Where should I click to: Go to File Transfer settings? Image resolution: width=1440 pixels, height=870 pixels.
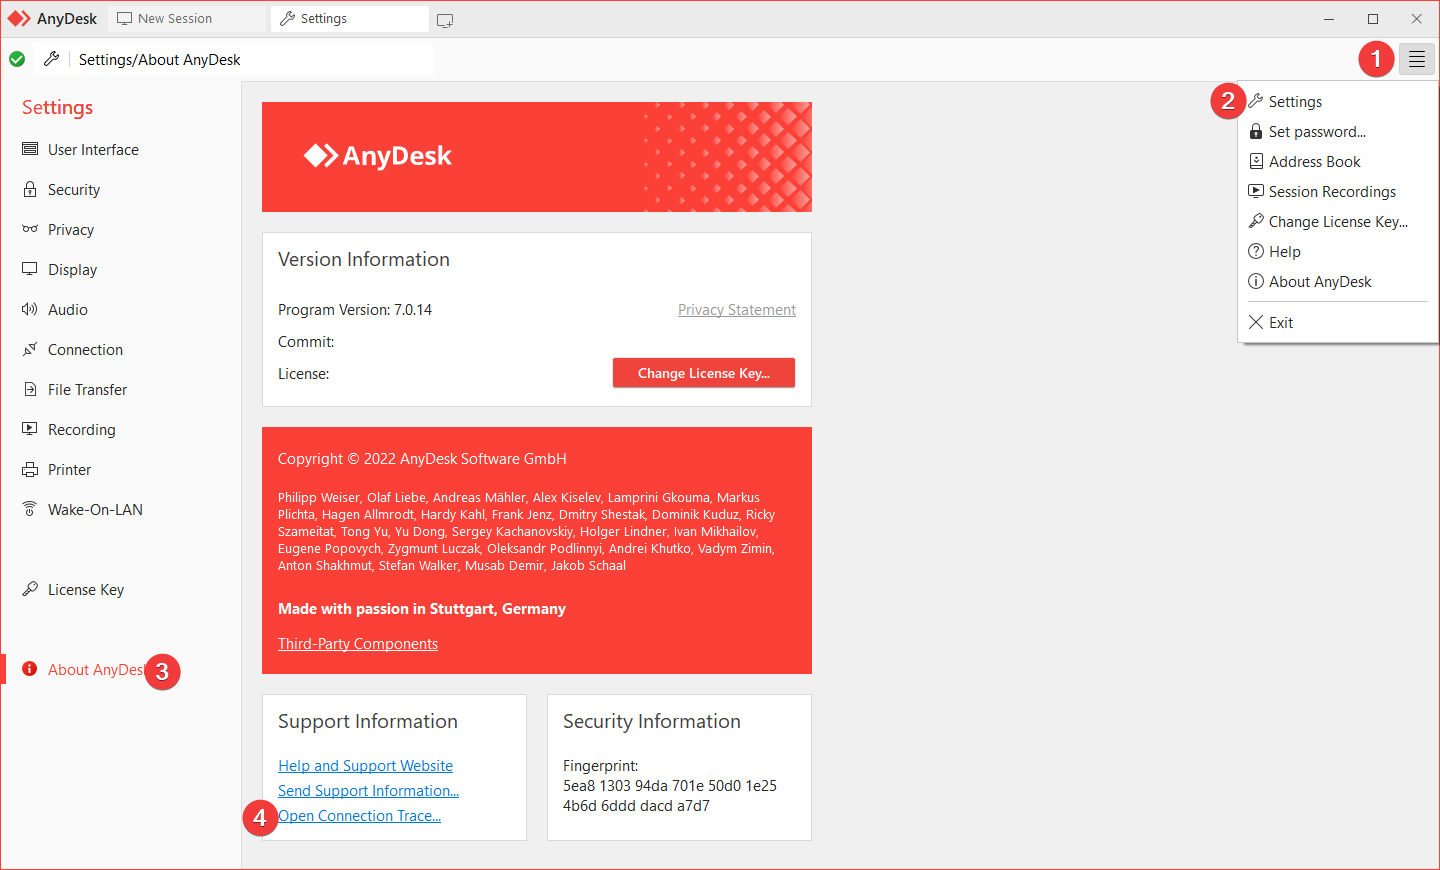coord(87,389)
